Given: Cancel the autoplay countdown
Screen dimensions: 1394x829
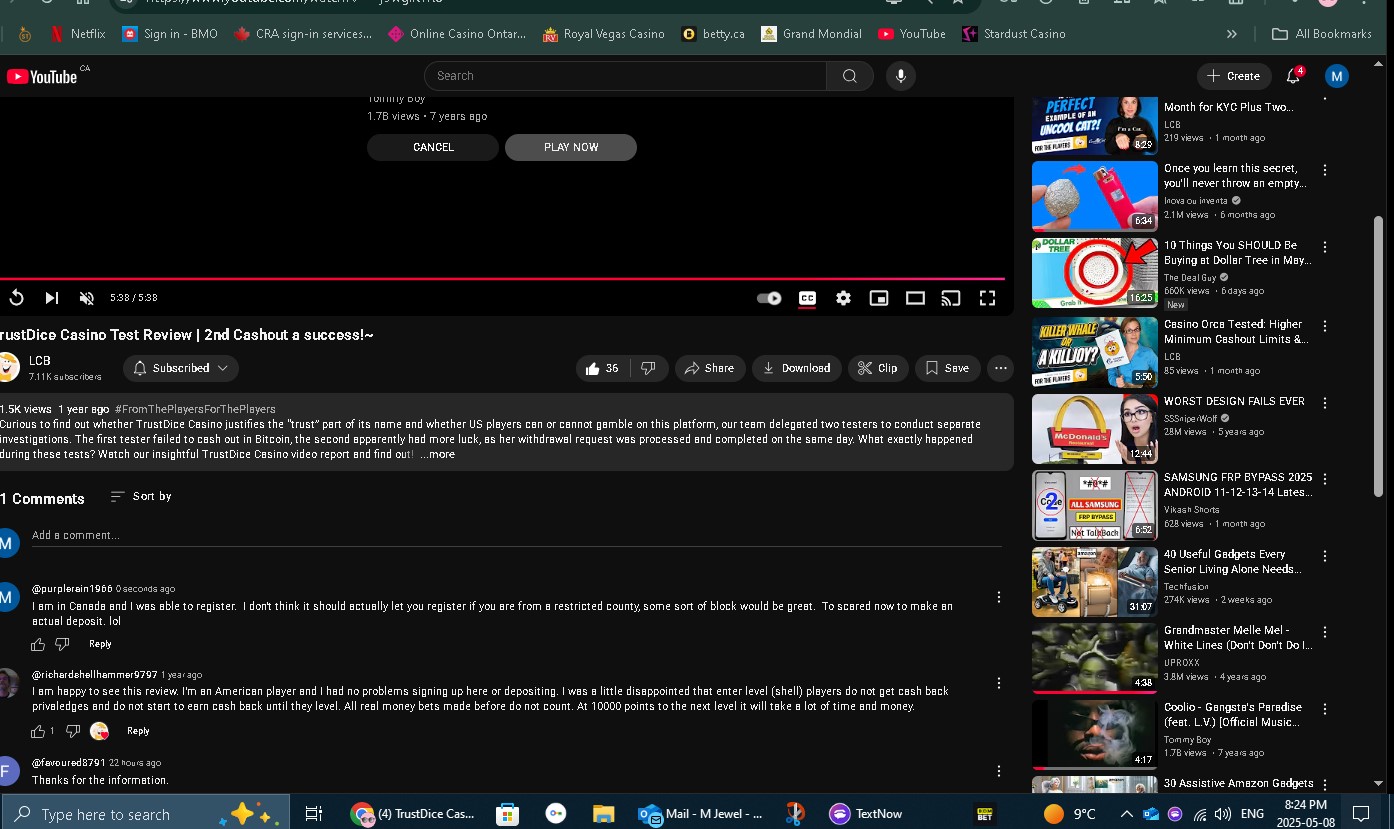Looking at the screenshot, I should 433,147.
